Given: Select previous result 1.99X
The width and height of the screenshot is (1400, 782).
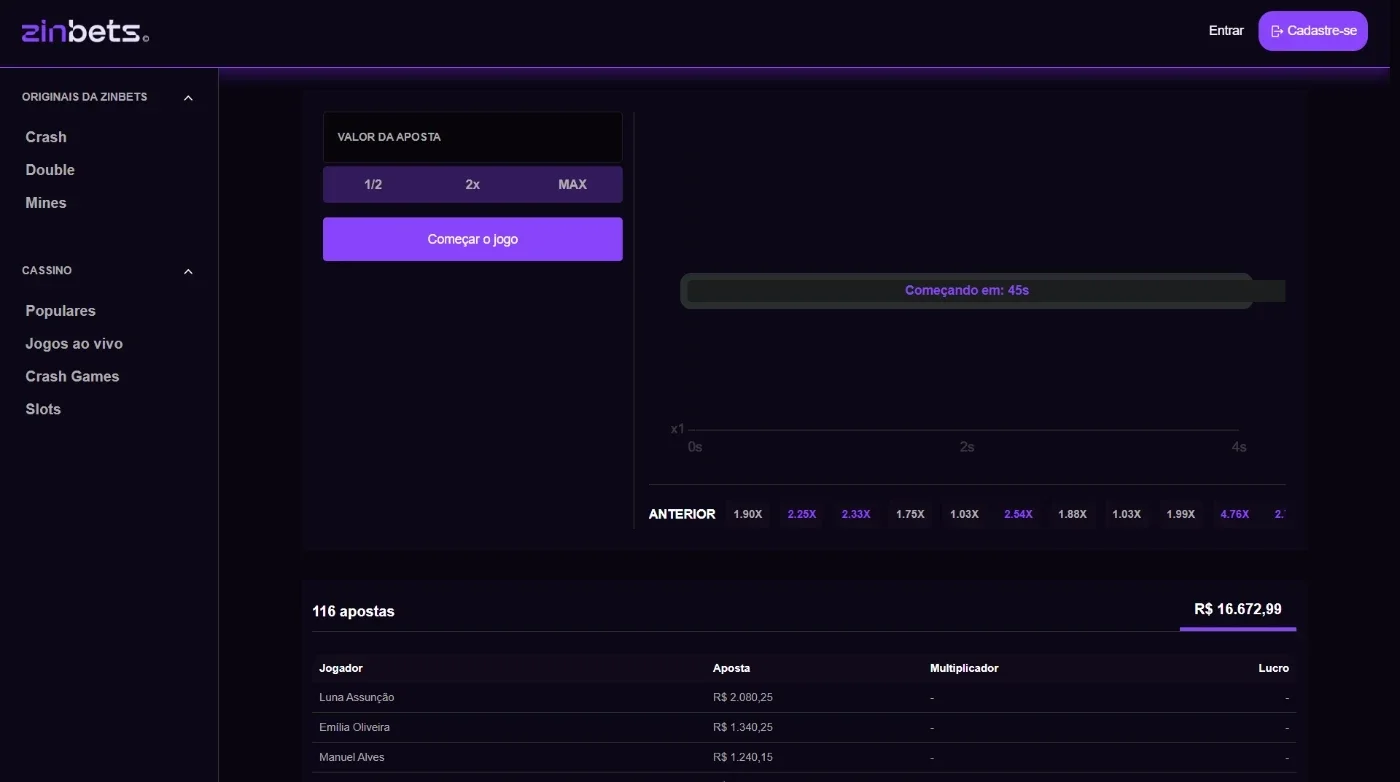Looking at the screenshot, I should tap(1180, 514).
